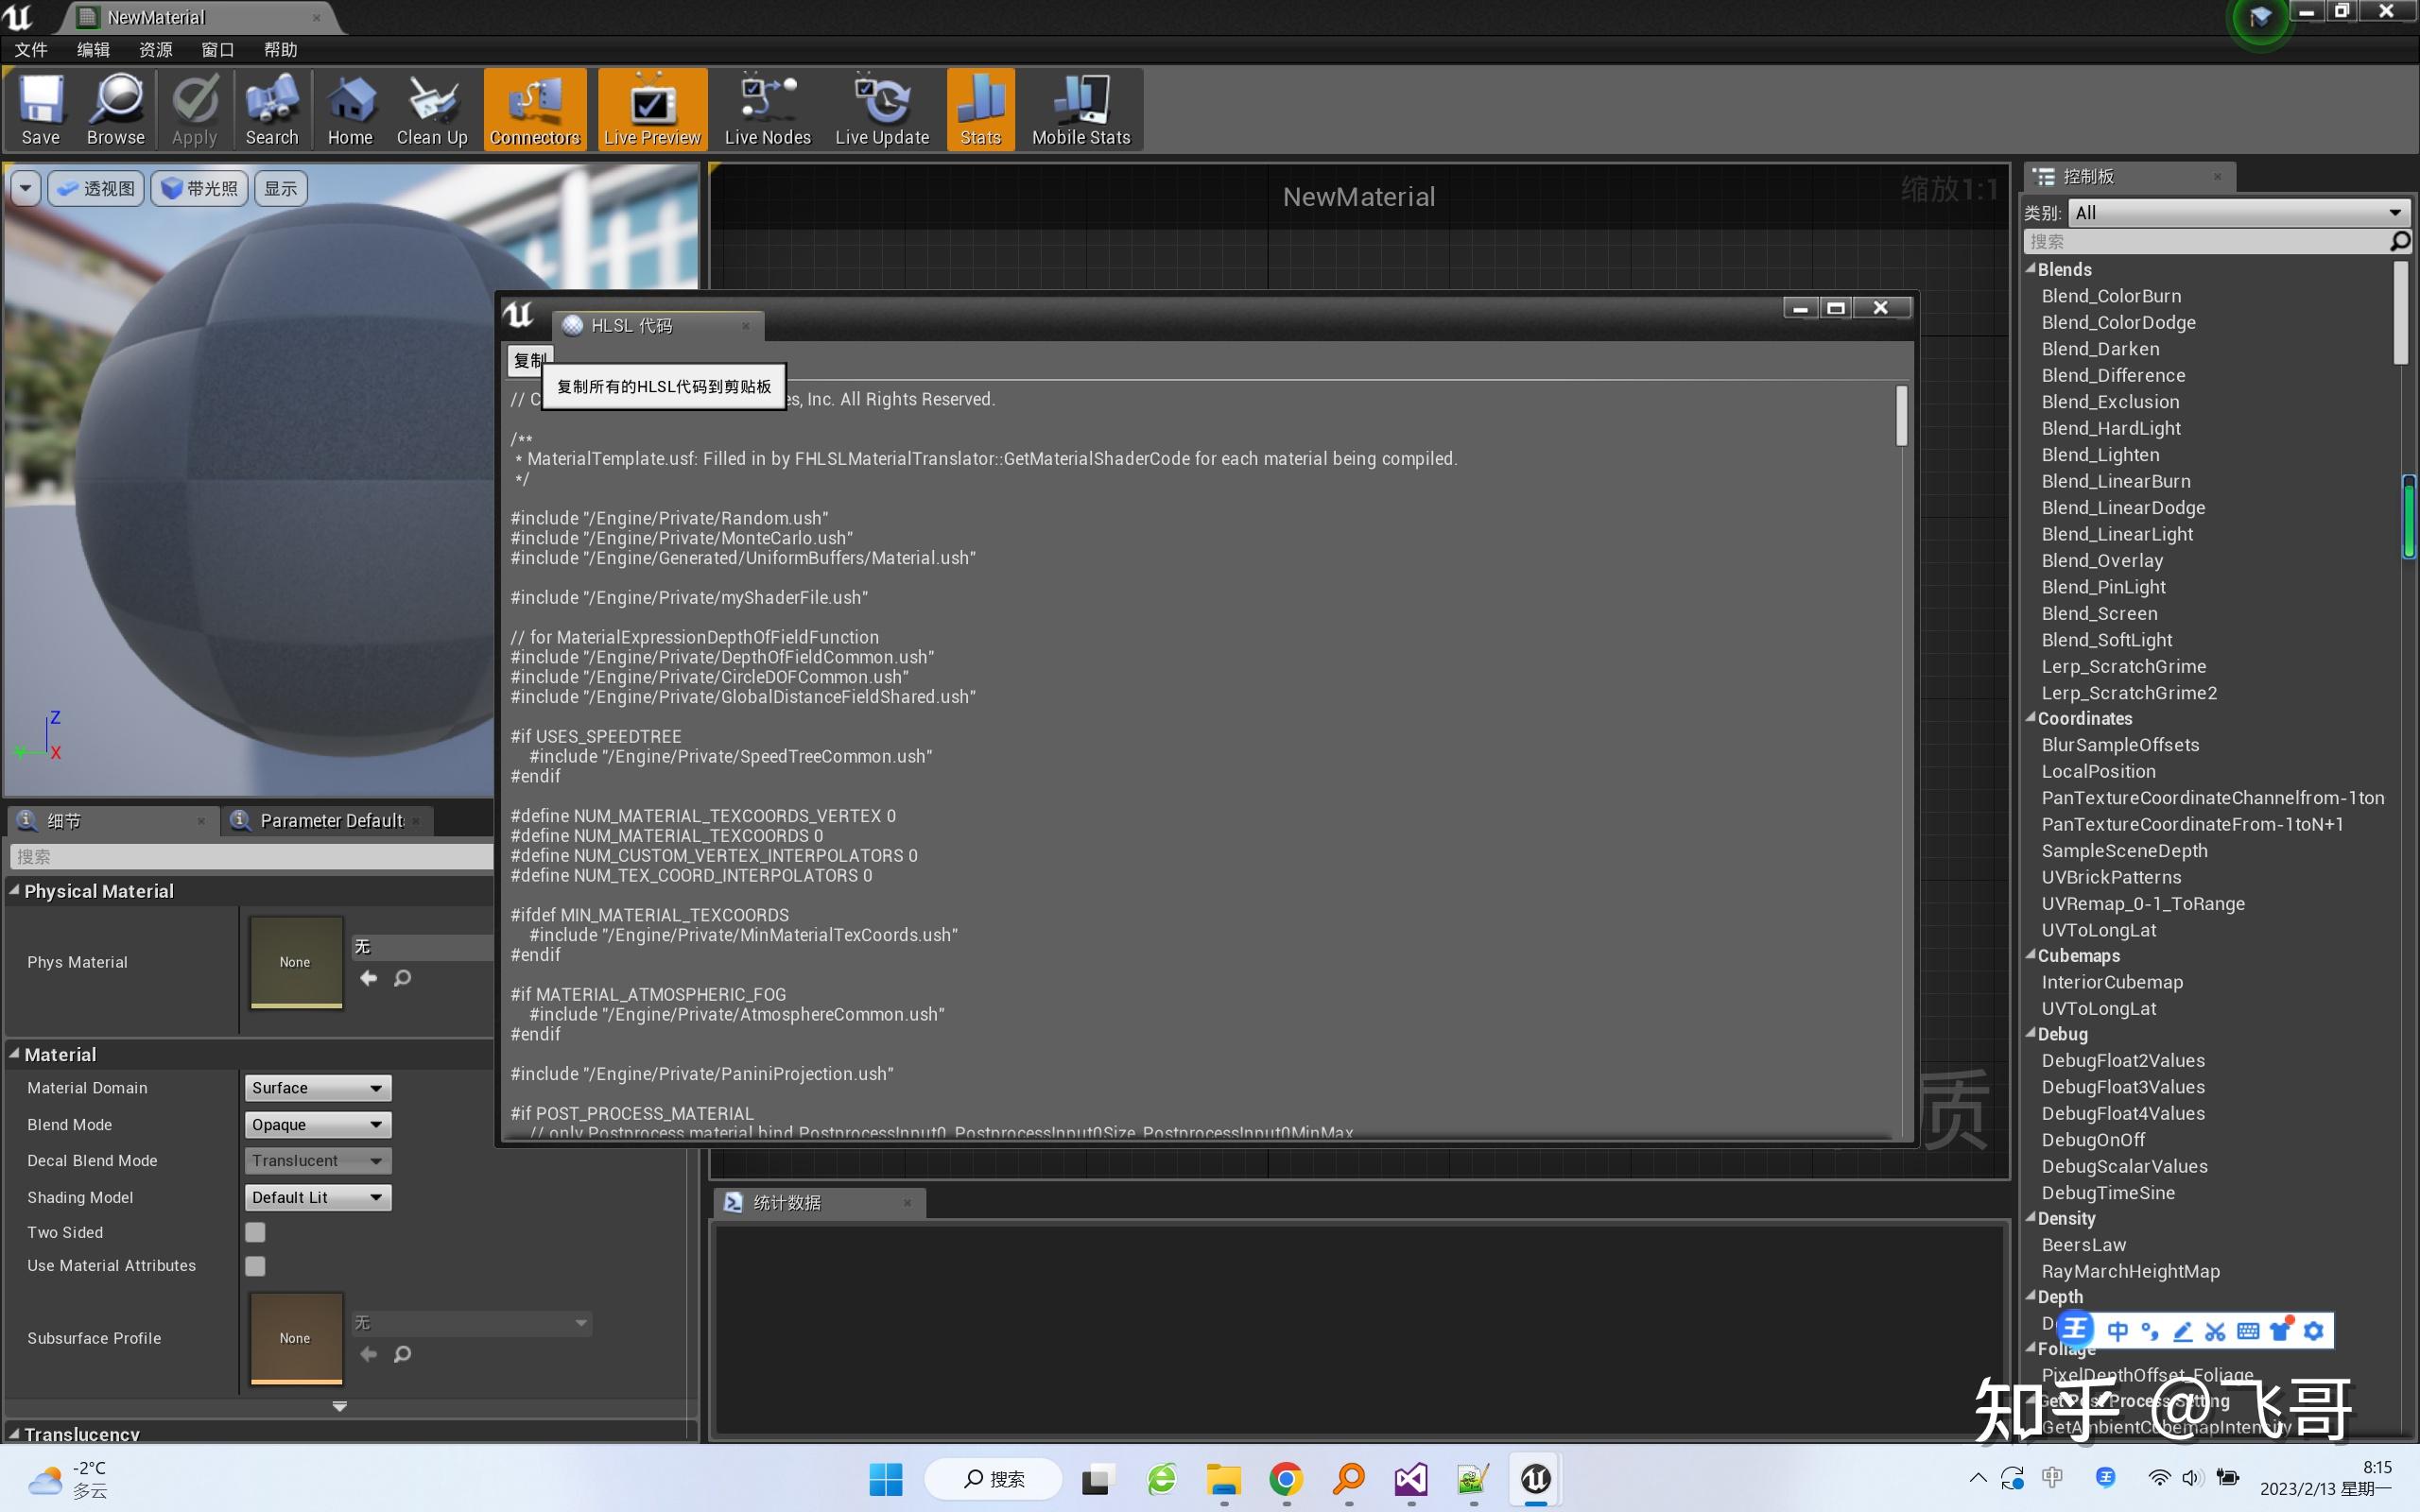
Task: Click the 带光照 view mode button
Action: tap(200, 188)
